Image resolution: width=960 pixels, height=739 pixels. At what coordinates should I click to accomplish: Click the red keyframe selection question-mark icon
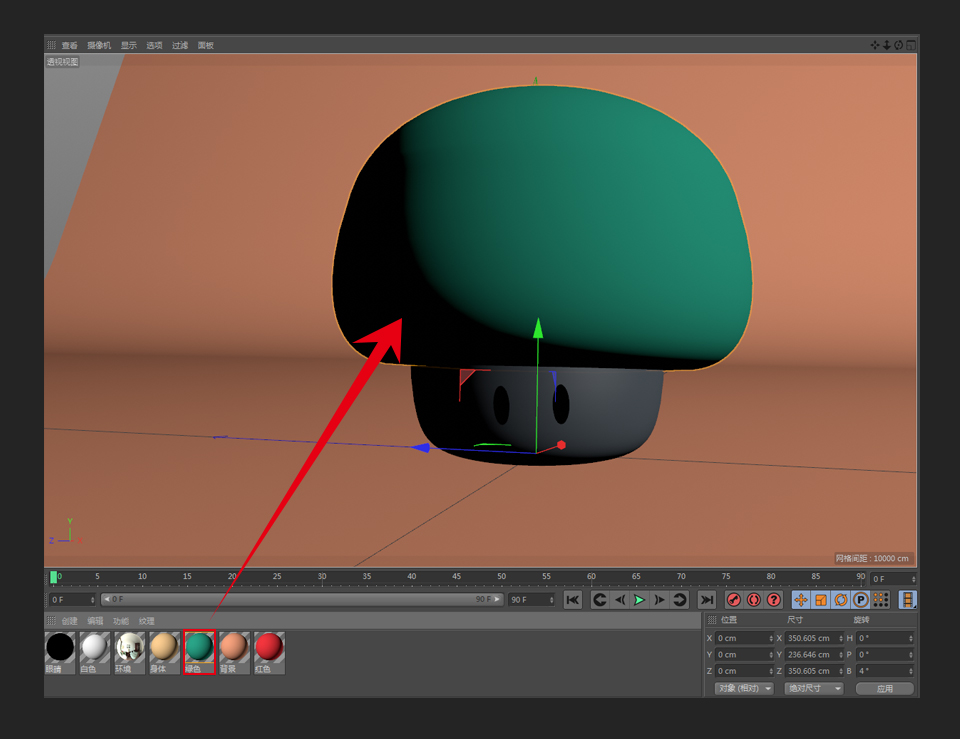(x=773, y=600)
